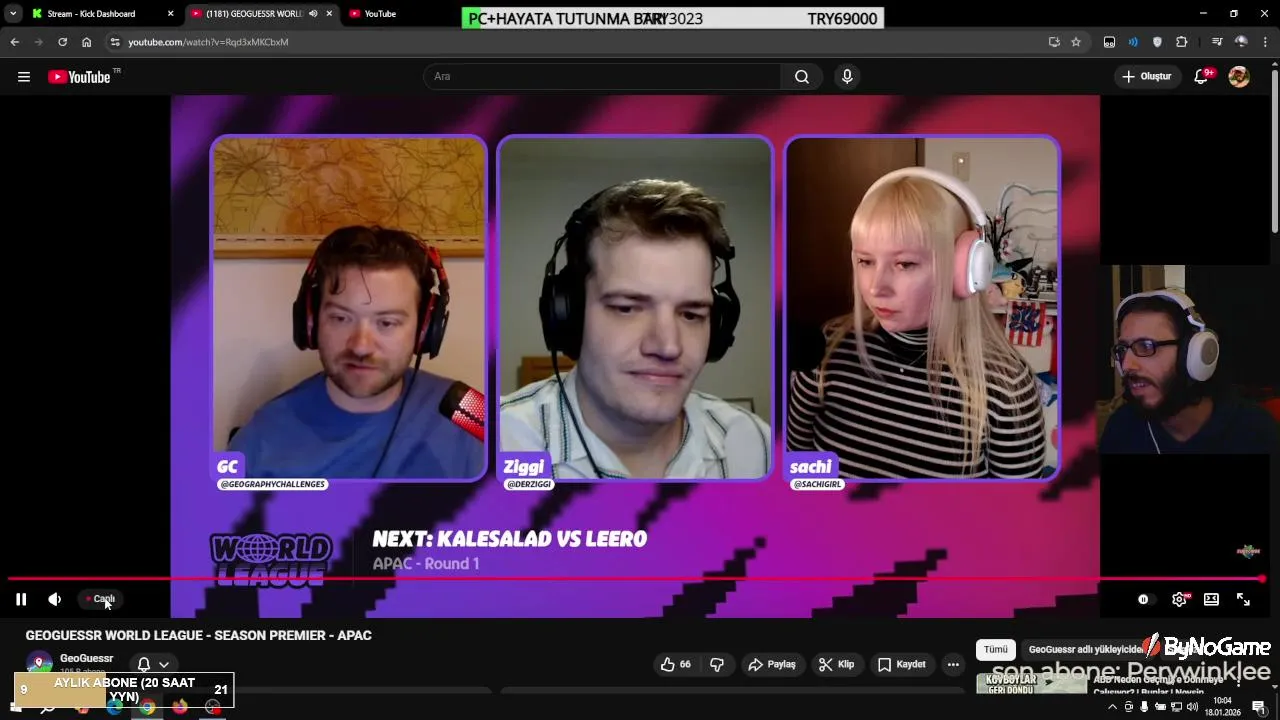The image size is (1280, 720).
Task: Open video player settings gear
Action: [x=1180, y=599]
